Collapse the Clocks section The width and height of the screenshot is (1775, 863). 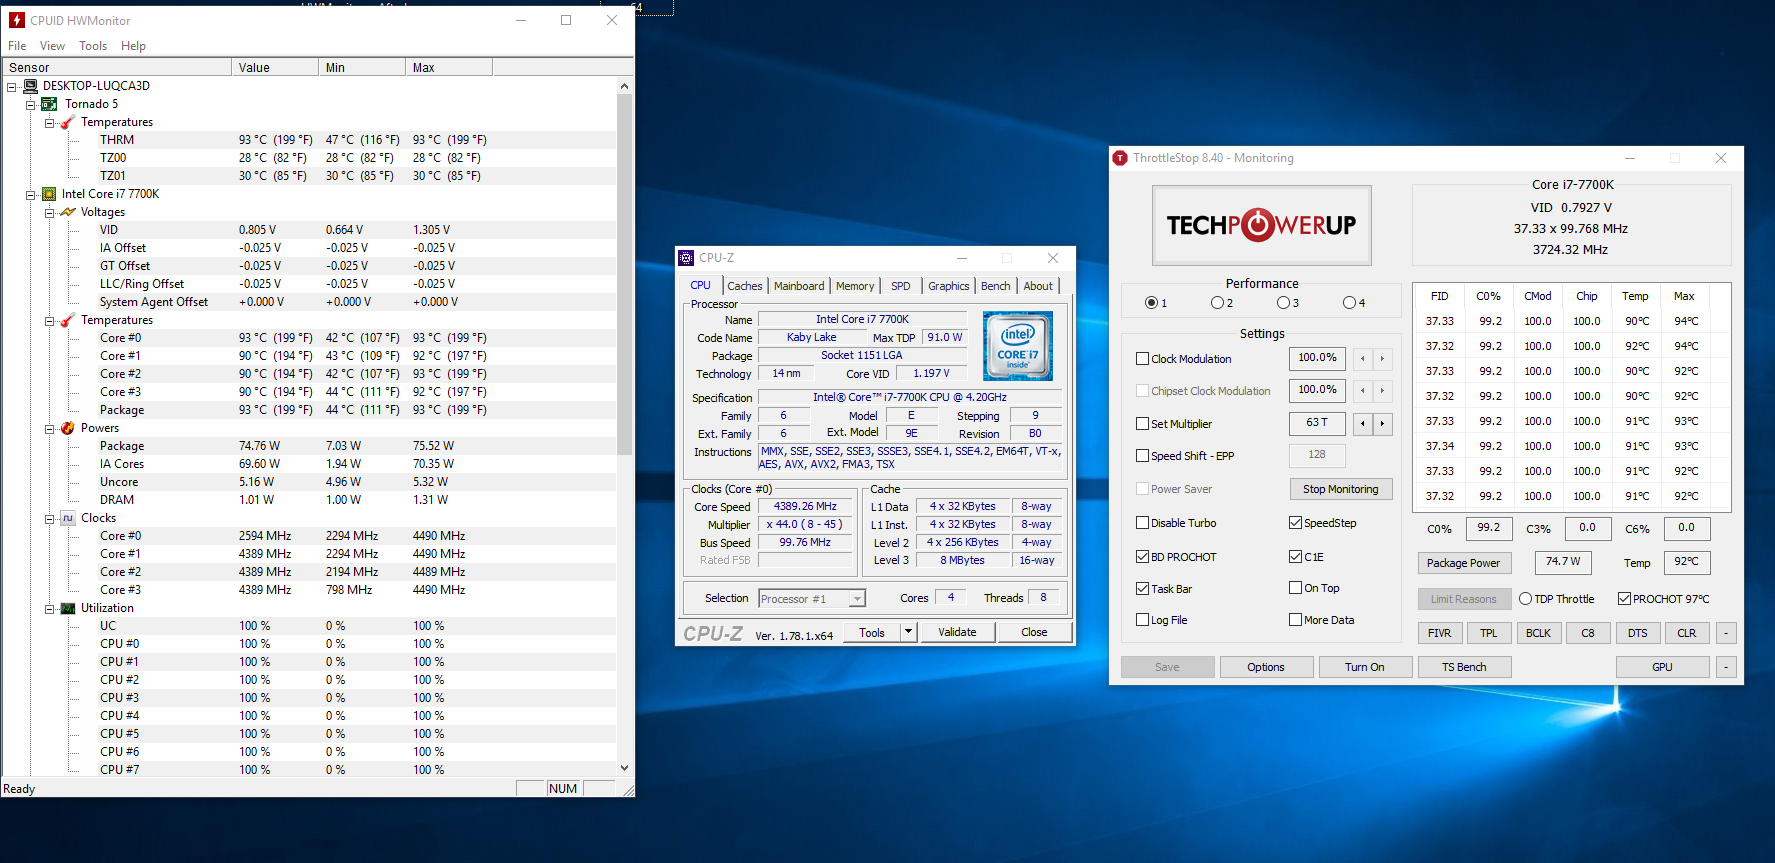49,518
